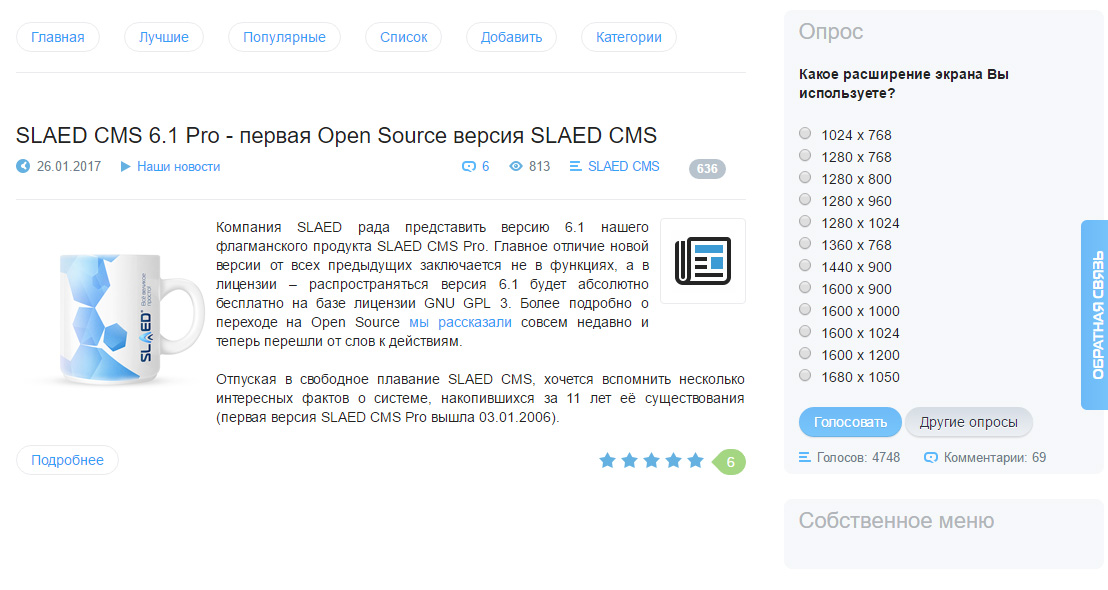Rate article with first star
Screen dimensions: 1108x590
[x=607, y=461]
